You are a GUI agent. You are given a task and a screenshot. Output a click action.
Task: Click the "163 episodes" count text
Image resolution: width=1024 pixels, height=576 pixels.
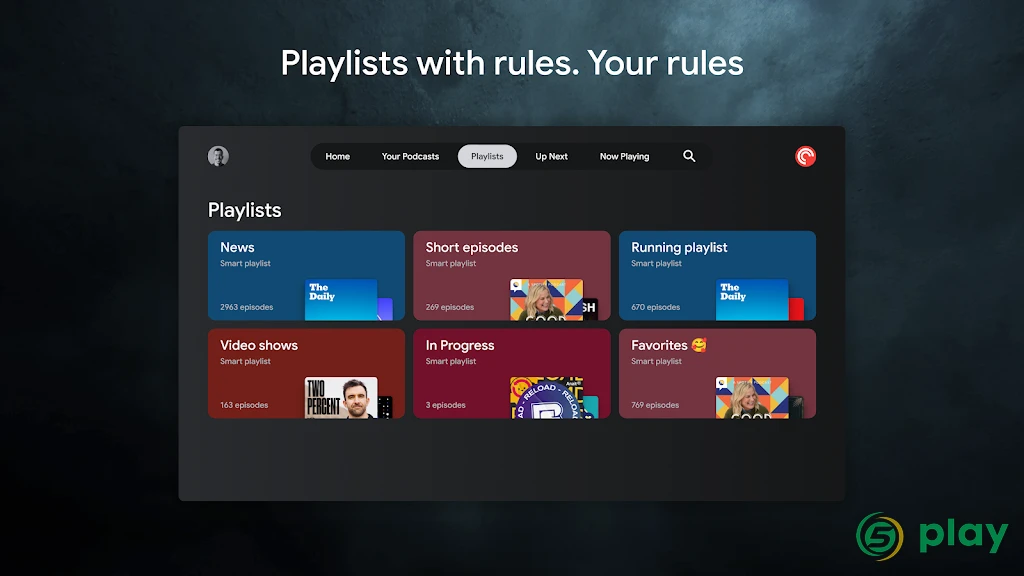click(244, 405)
